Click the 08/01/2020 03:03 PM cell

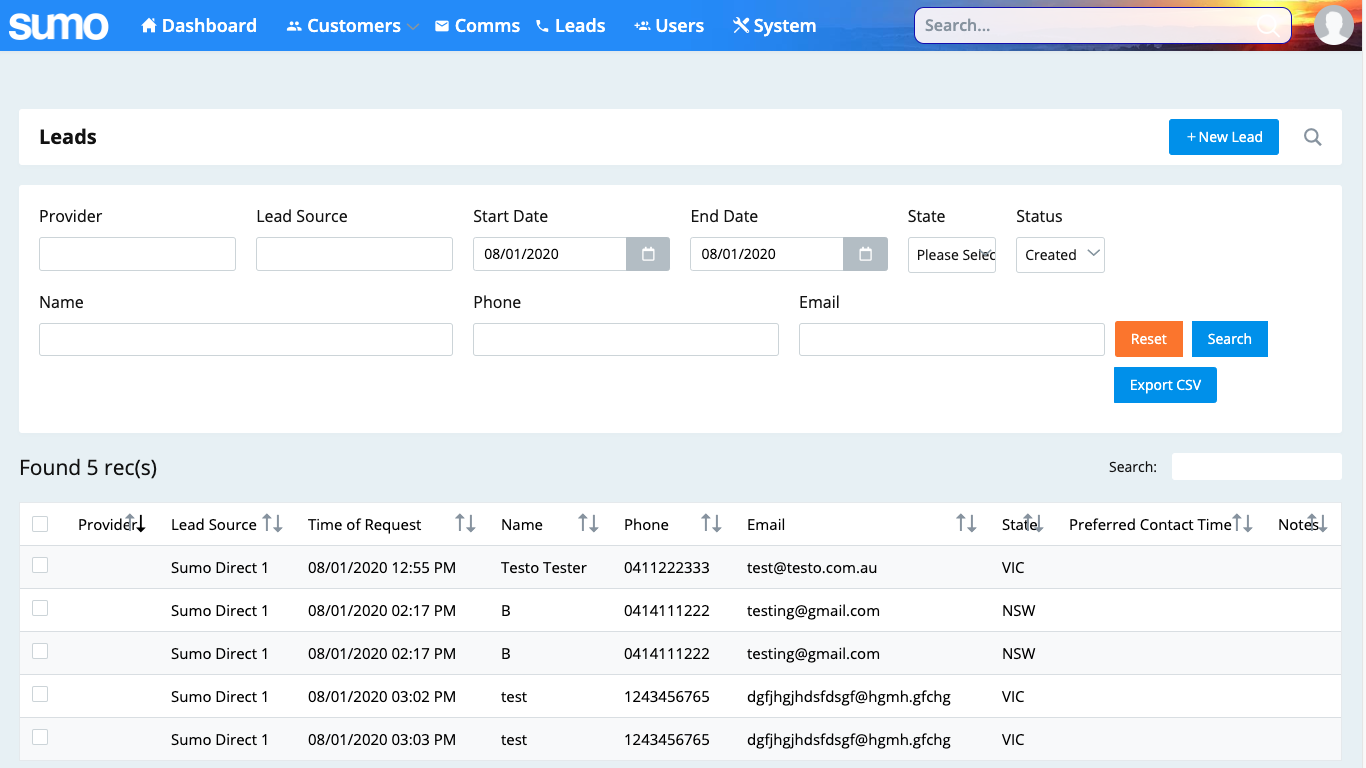click(x=382, y=740)
